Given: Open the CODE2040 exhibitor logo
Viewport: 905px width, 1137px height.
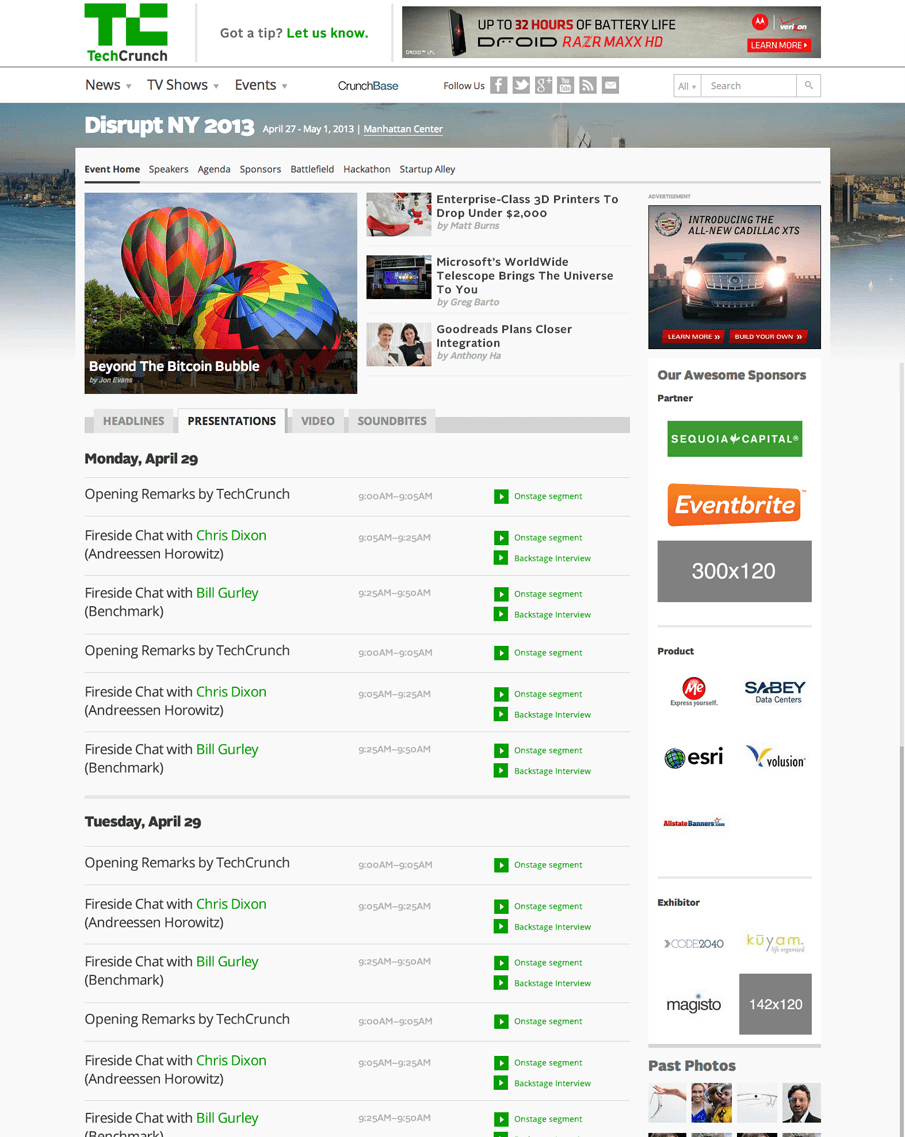Looking at the screenshot, I should click(x=694, y=943).
